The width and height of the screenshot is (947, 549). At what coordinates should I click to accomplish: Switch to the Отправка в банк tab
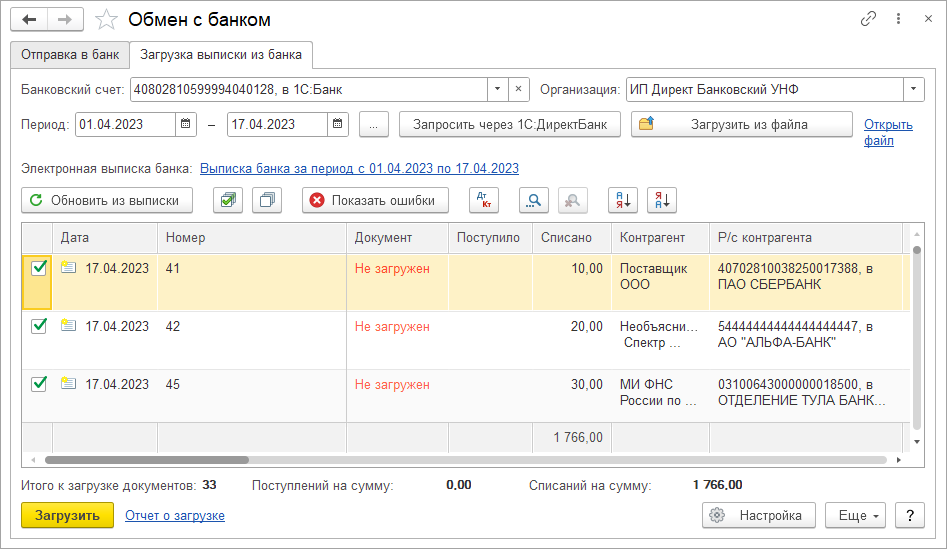[x=70, y=54]
